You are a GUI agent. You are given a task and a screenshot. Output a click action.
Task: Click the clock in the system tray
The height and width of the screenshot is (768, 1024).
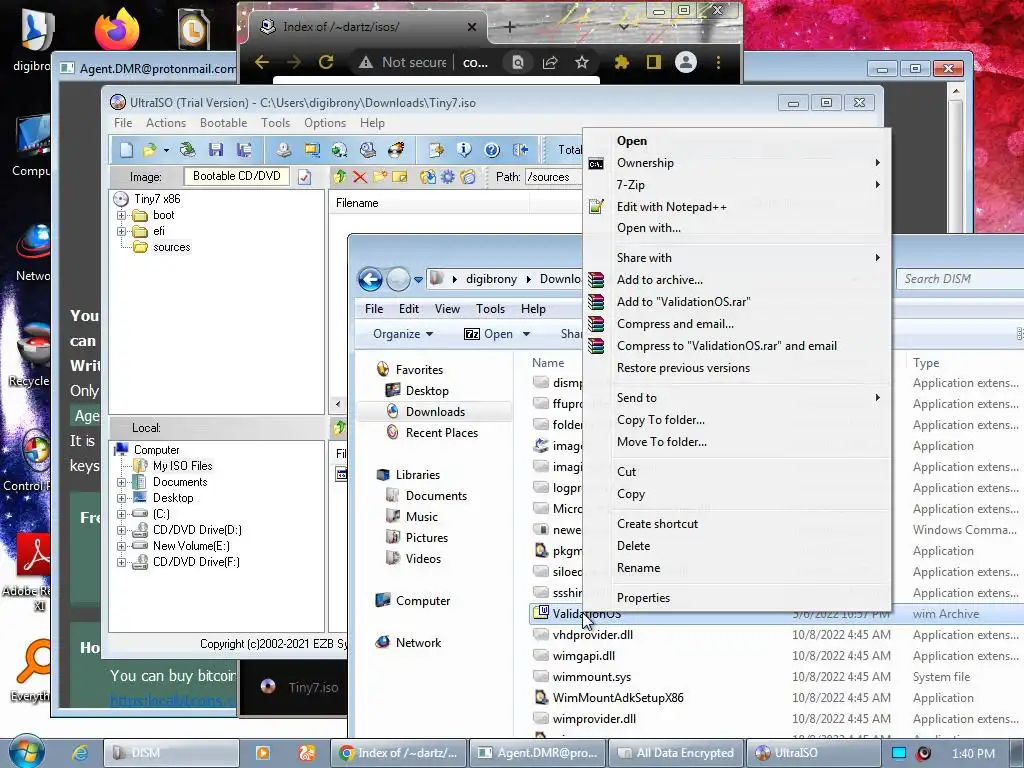click(973, 754)
